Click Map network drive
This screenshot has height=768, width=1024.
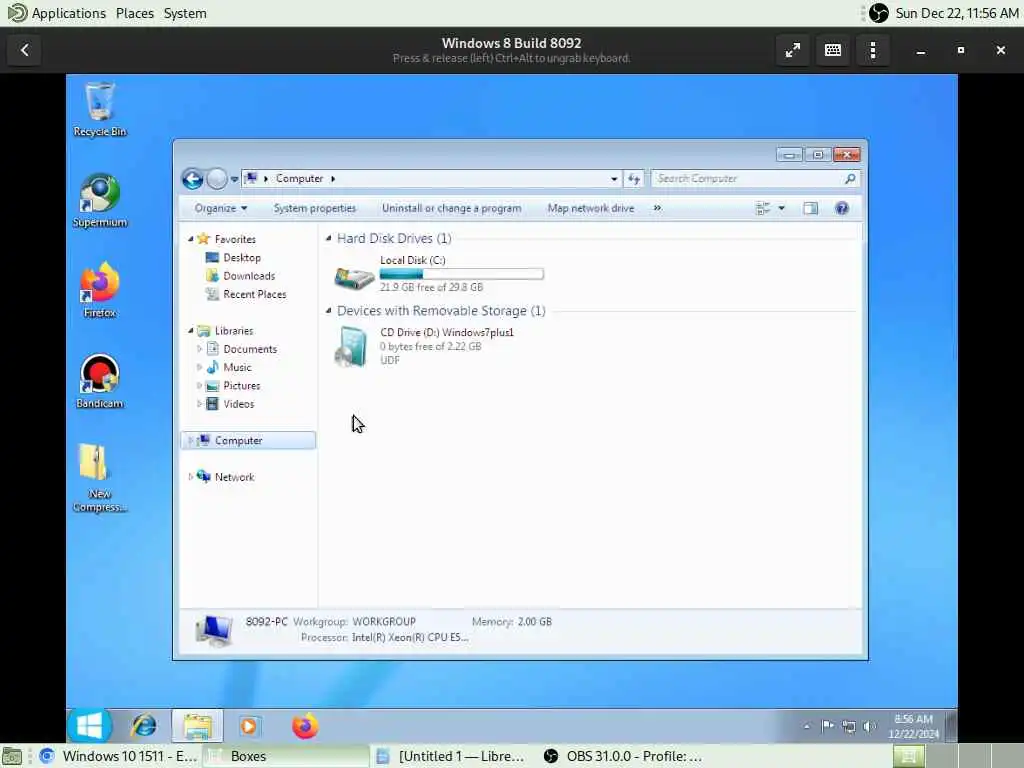point(590,208)
